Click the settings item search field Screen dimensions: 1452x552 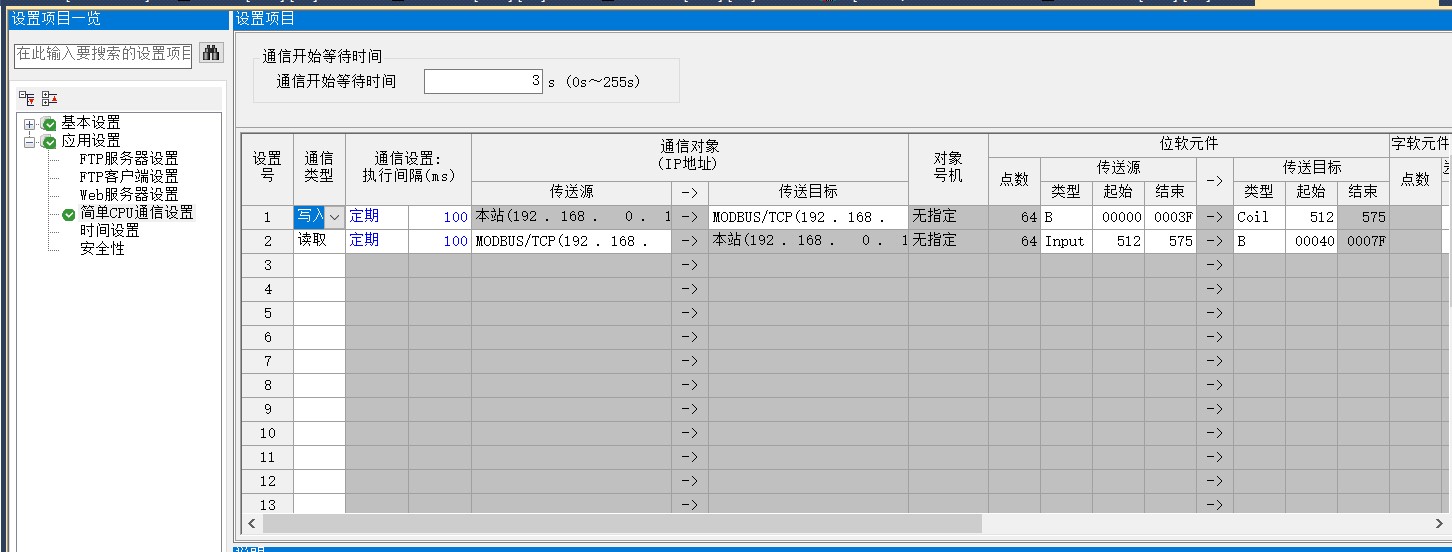102,54
